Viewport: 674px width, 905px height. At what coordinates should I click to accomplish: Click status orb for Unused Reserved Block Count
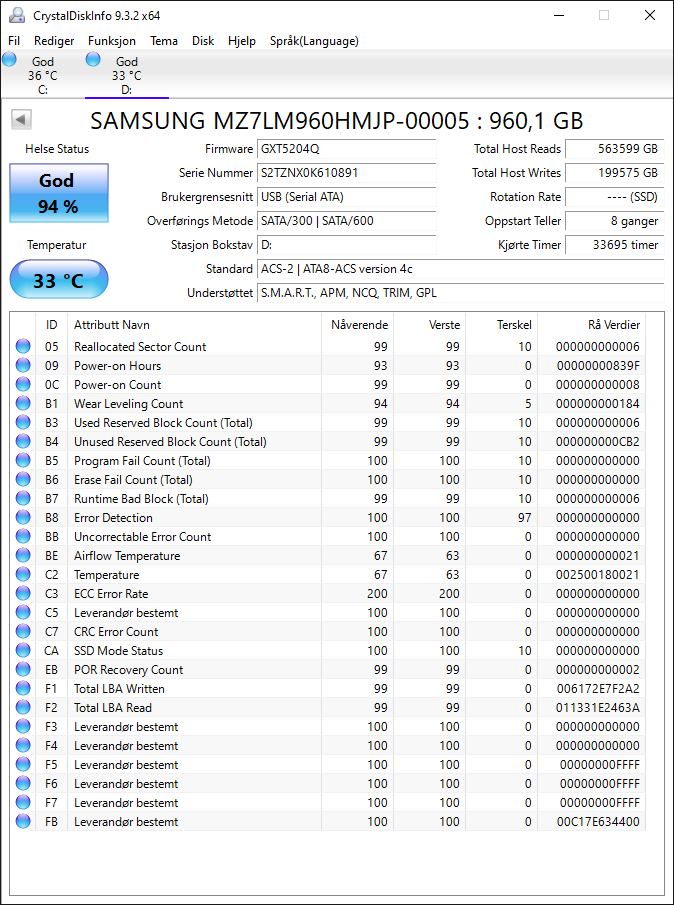click(x=23, y=442)
